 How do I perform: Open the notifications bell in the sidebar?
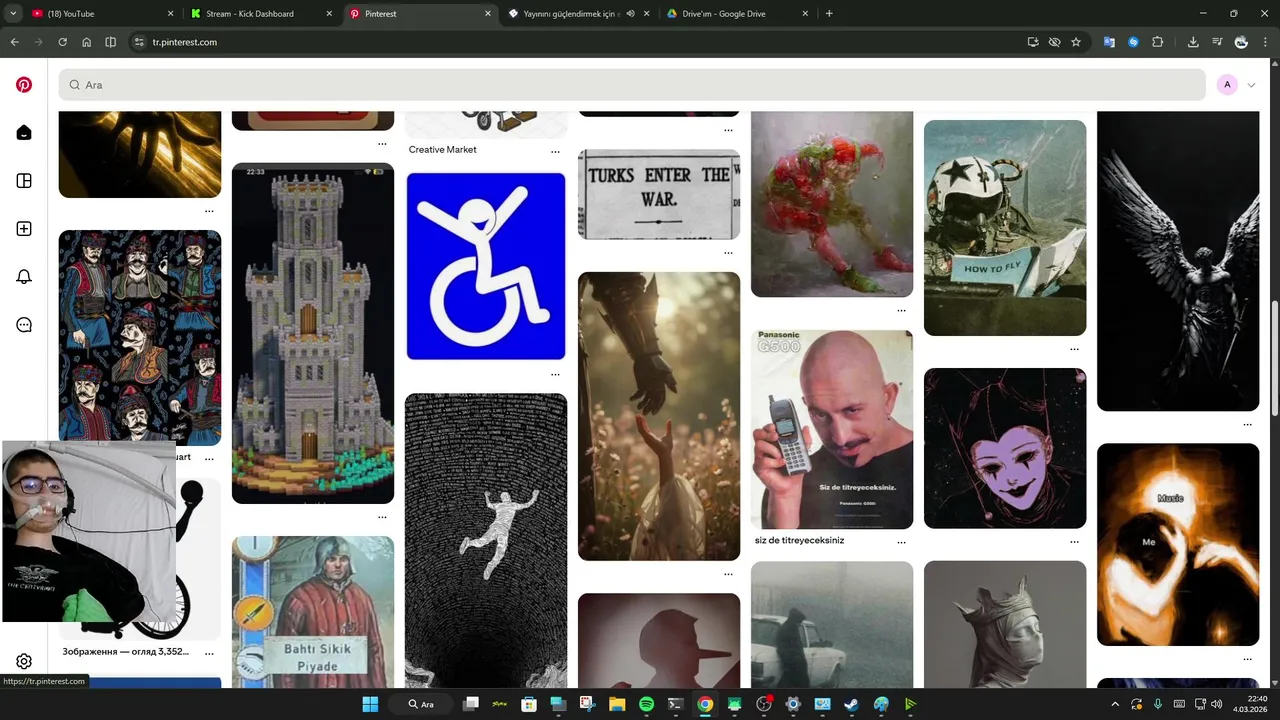(x=24, y=277)
